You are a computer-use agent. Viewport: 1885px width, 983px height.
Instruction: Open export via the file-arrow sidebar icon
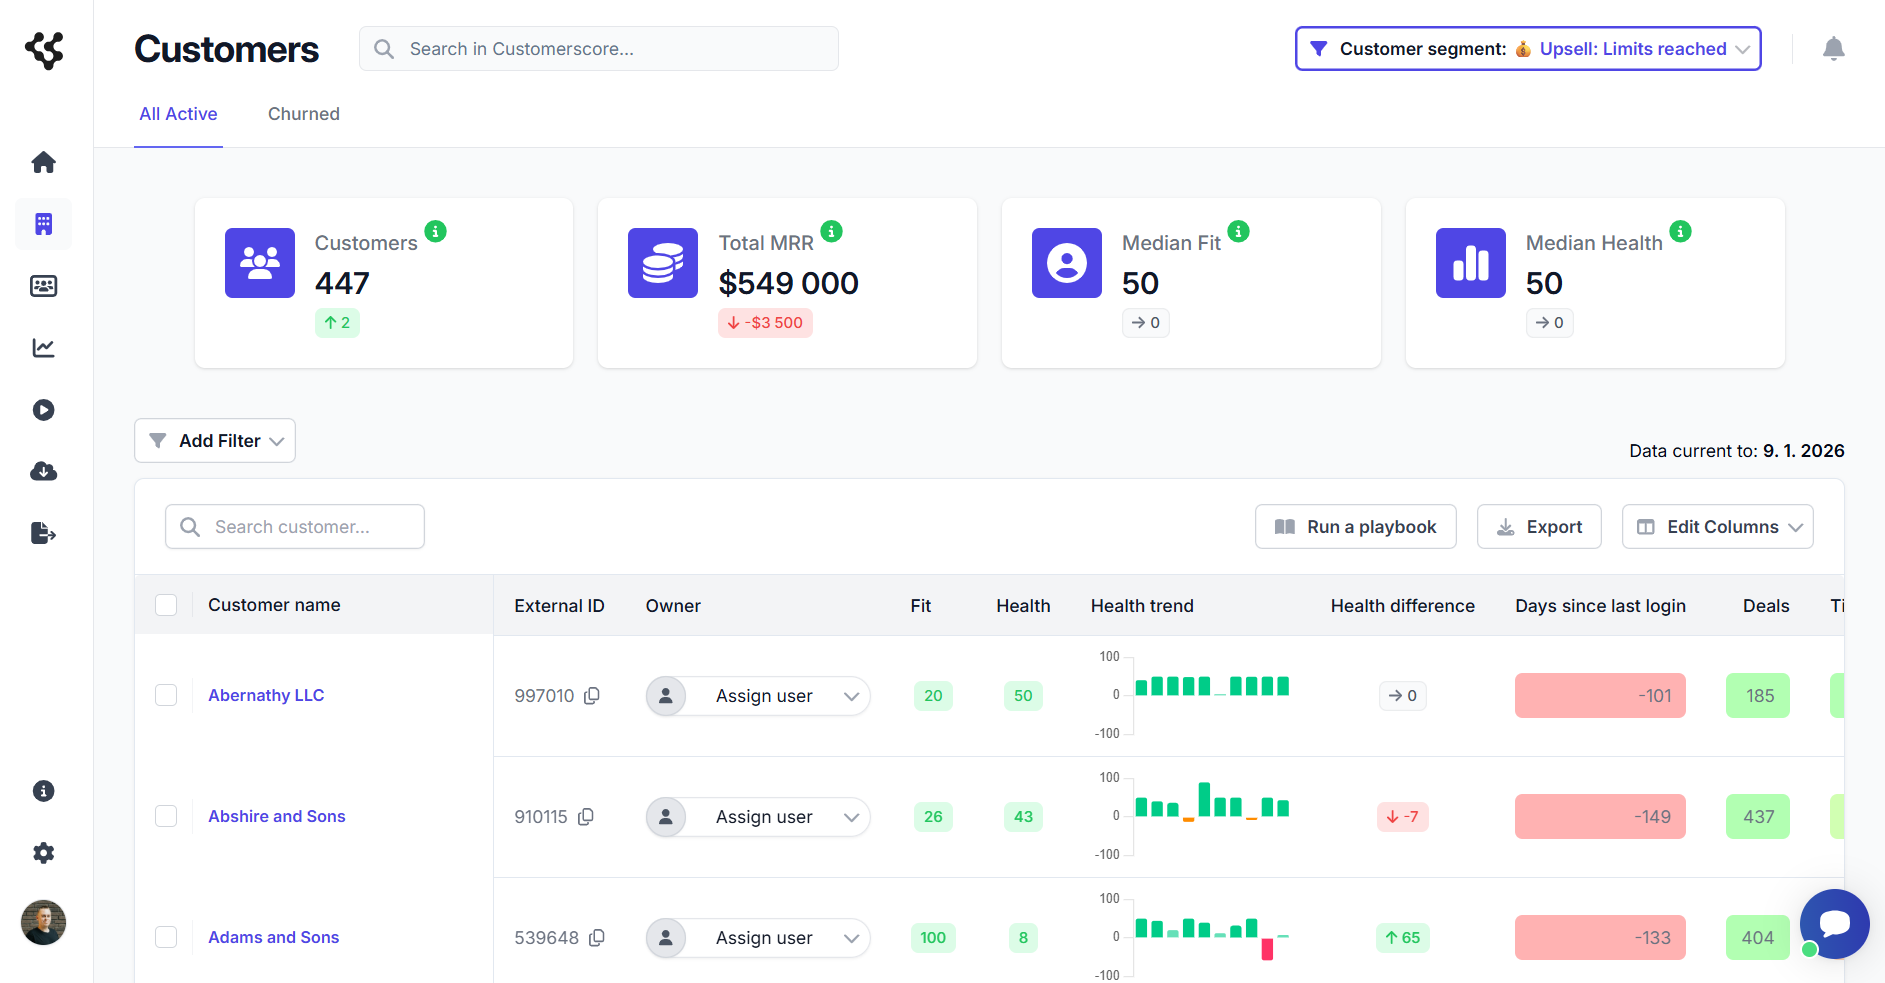43,533
